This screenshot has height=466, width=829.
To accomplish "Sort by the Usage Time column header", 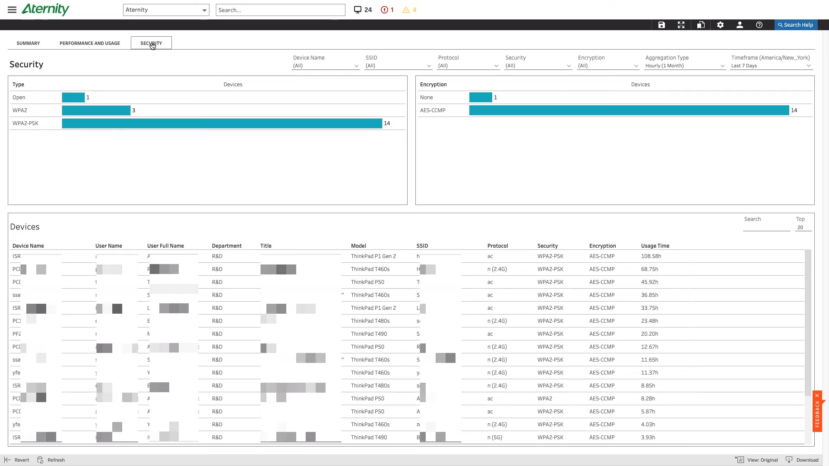I will pyautogui.click(x=655, y=246).
